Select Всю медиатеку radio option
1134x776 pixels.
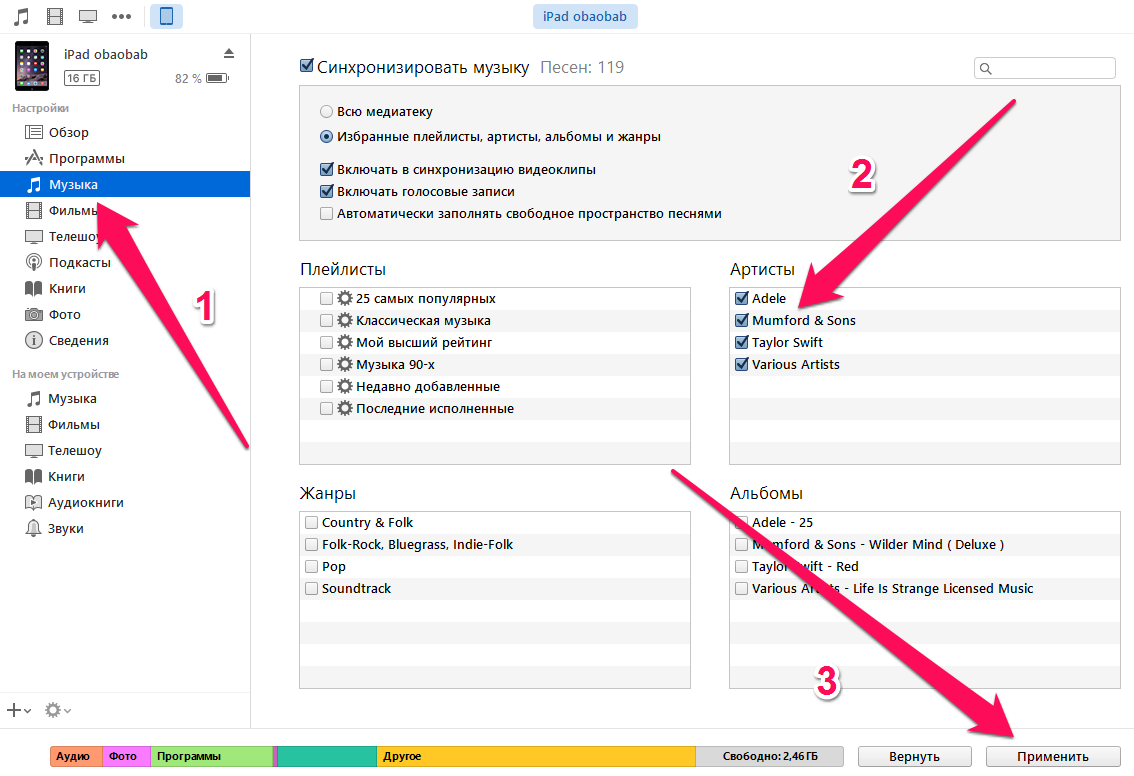pyautogui.click(x=326, y=112)
